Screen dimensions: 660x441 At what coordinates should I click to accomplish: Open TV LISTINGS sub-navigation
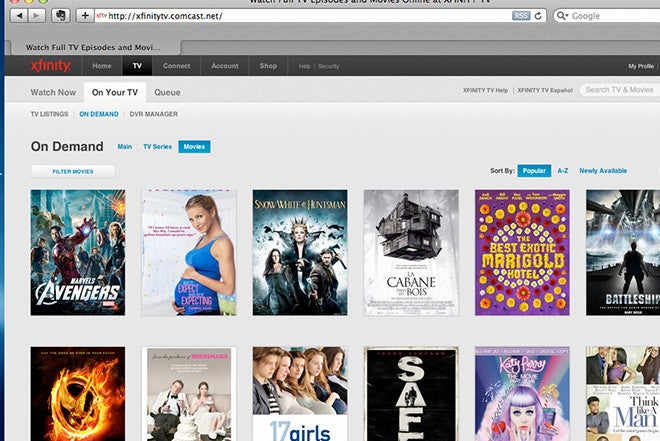[49, 114]
